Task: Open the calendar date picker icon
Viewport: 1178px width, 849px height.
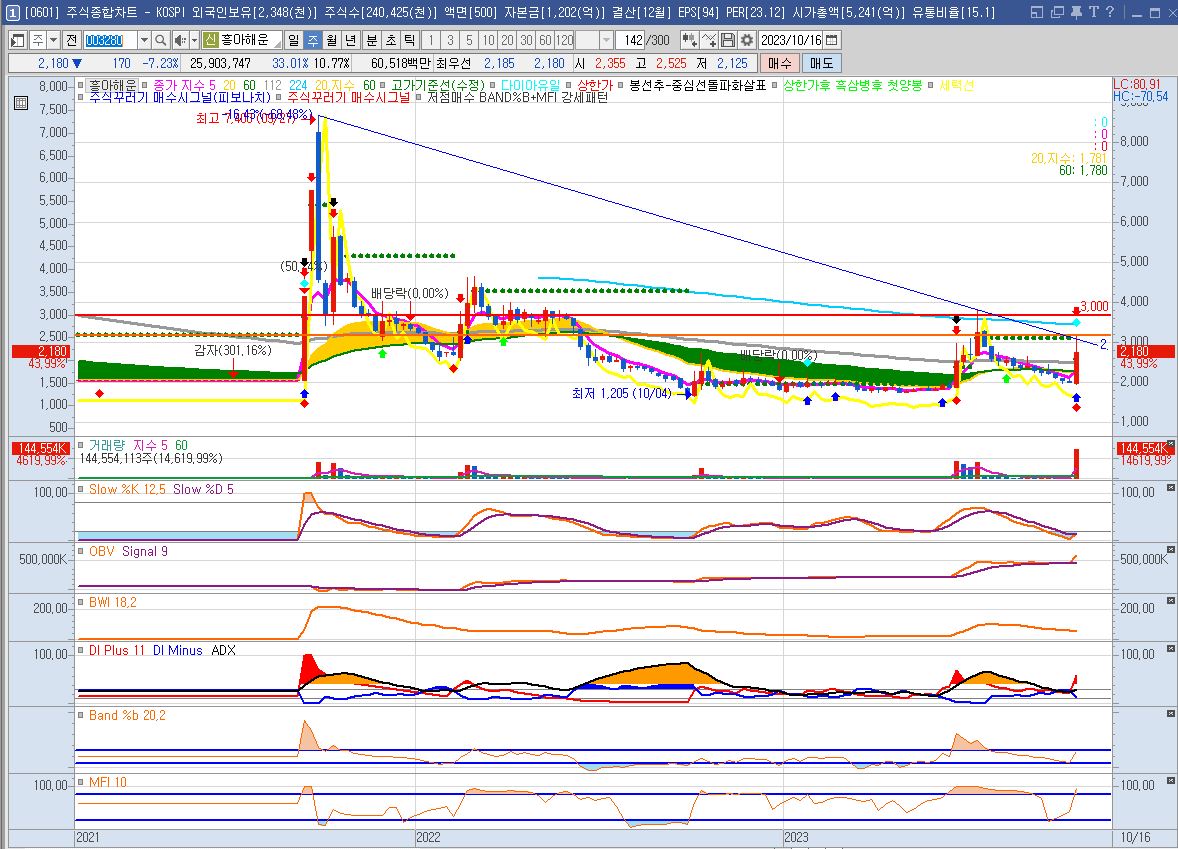Action: (832, 40)
